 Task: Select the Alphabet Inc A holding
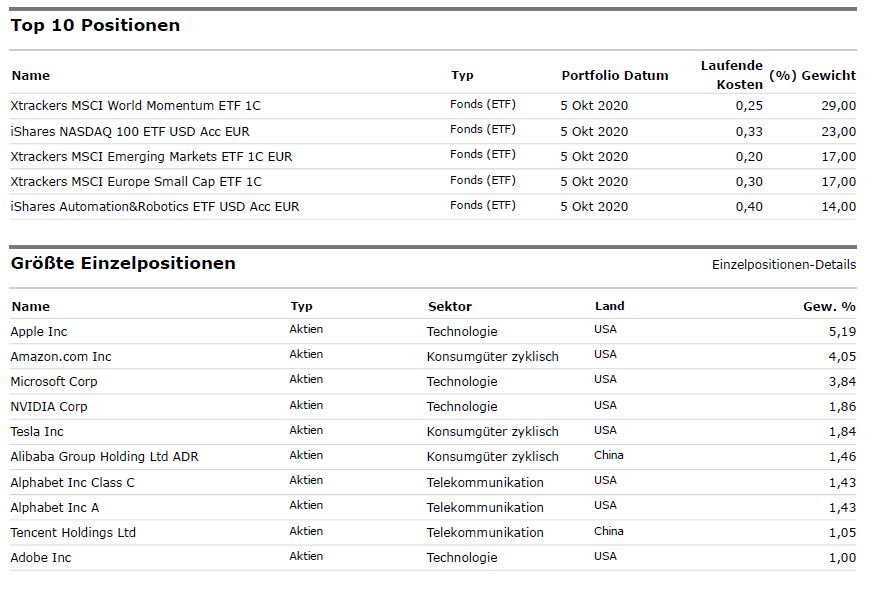[x=55, y=507]
